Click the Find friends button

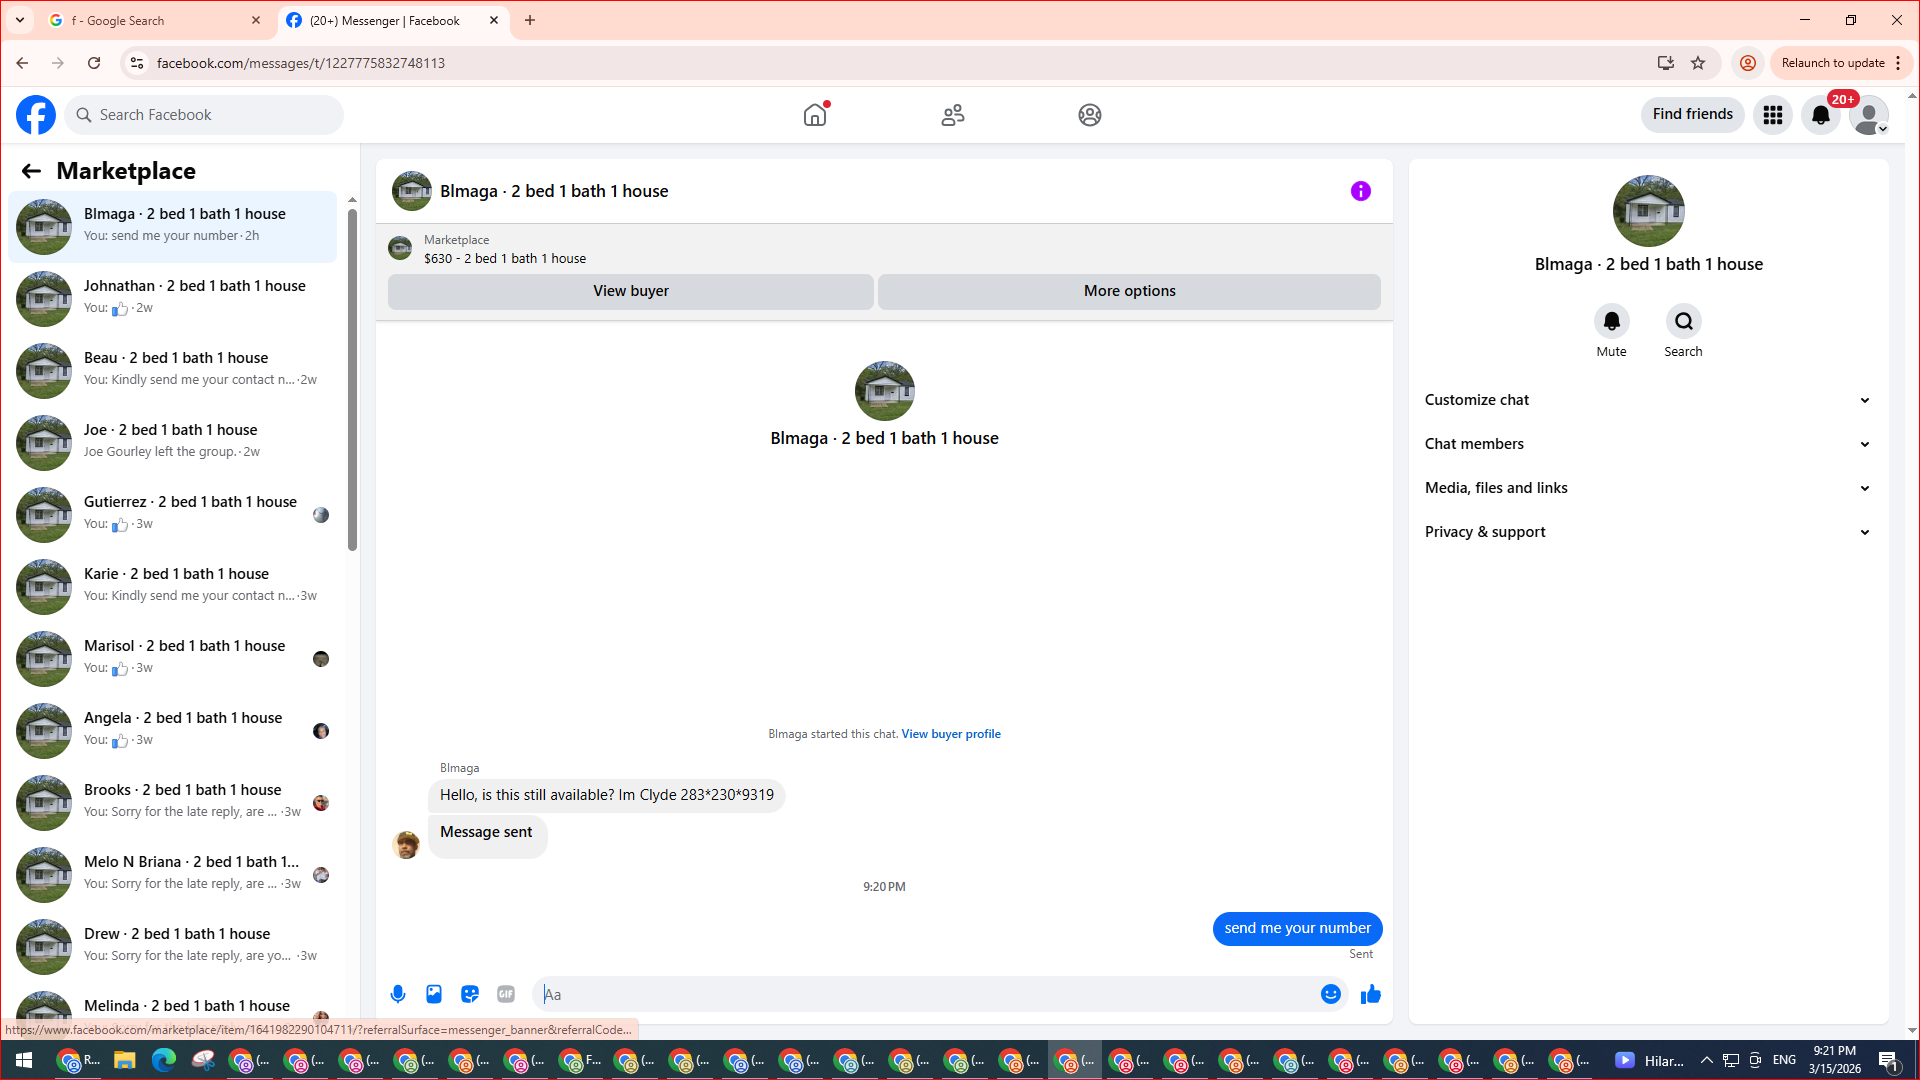(1692, 115)
